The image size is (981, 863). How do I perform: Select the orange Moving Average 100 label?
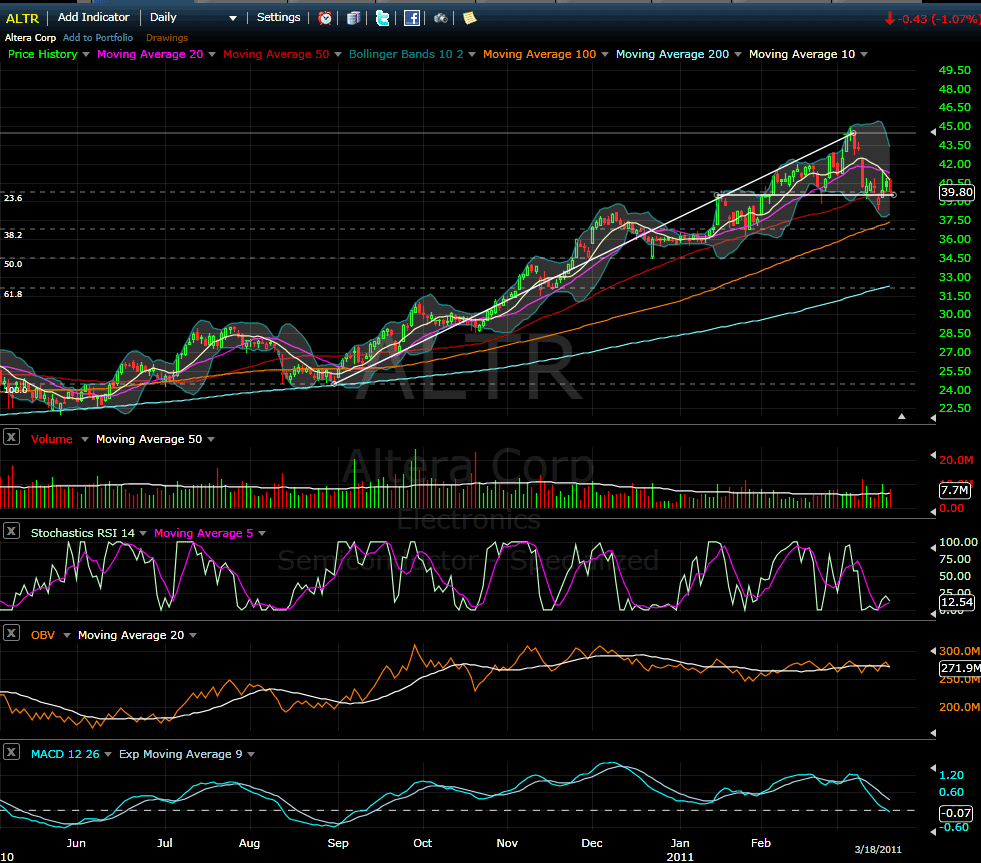tap(539, 54)
